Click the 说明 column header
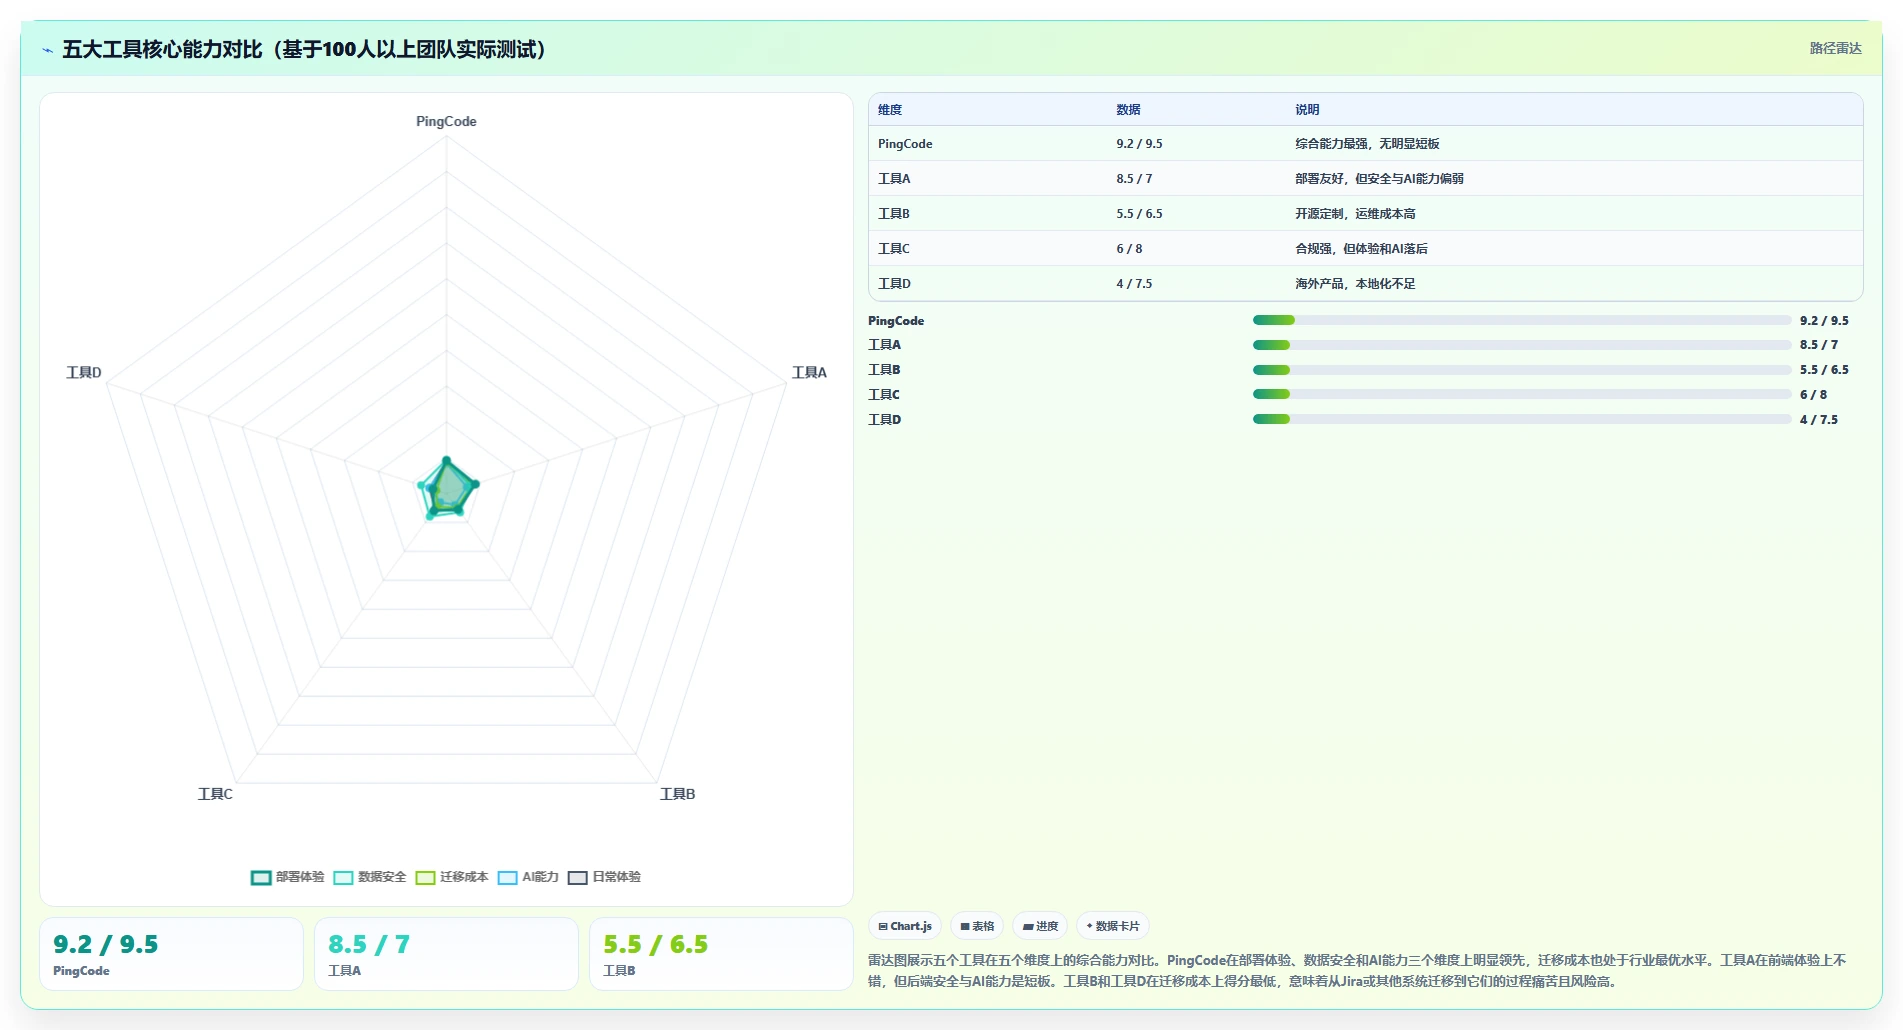Image resolution: width=1903 pixels, height=1030 pixels. 1307,110
